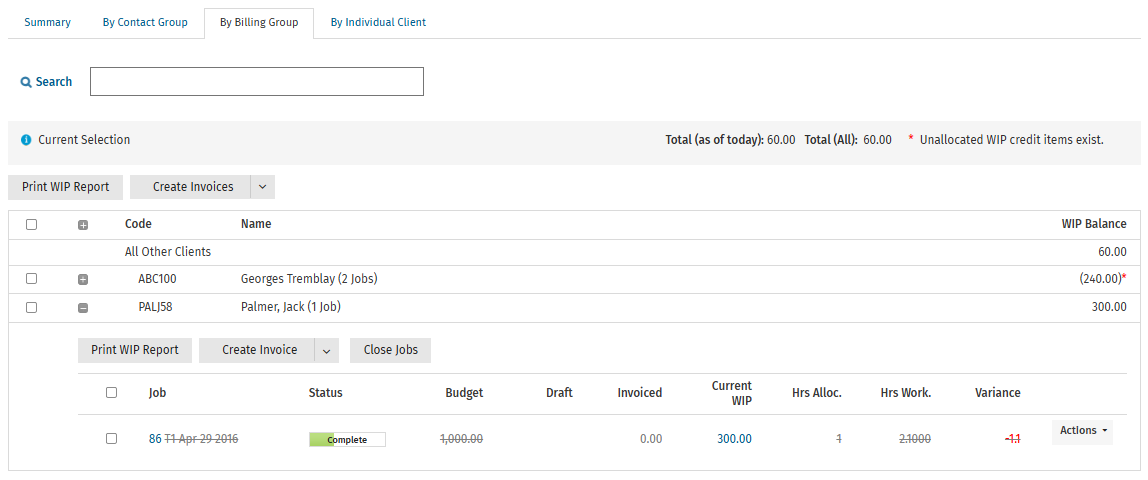Click the Current Selection info icon

pos(26,140)
